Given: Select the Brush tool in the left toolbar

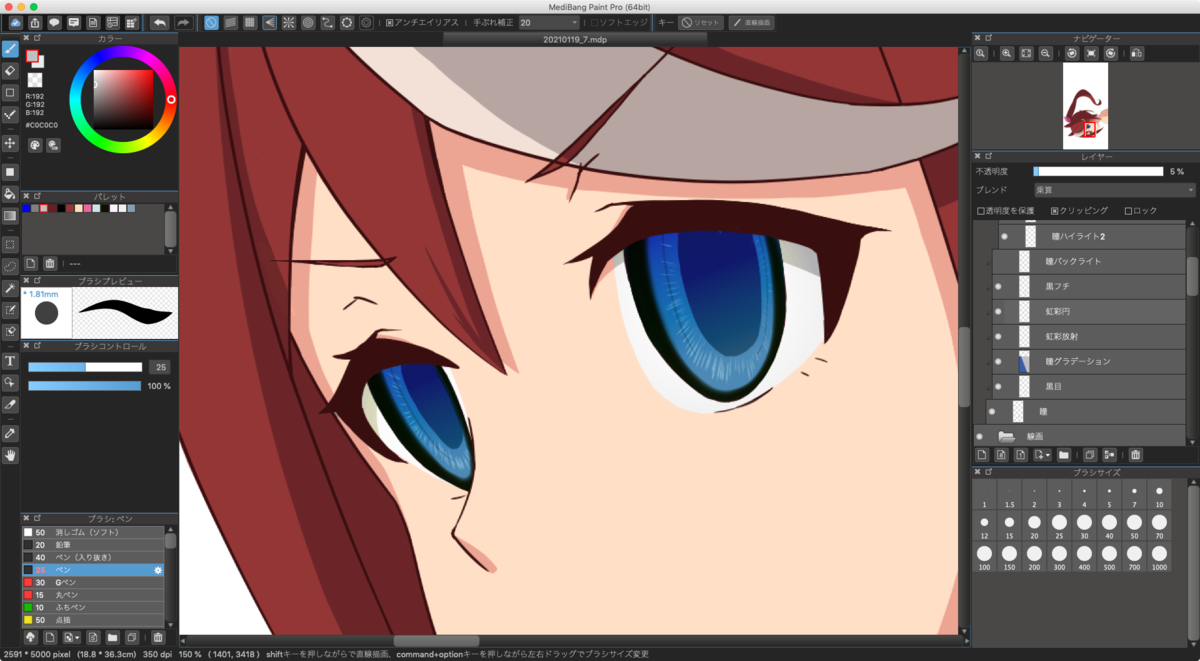Looking at the screenshot, I should [10, 48].
